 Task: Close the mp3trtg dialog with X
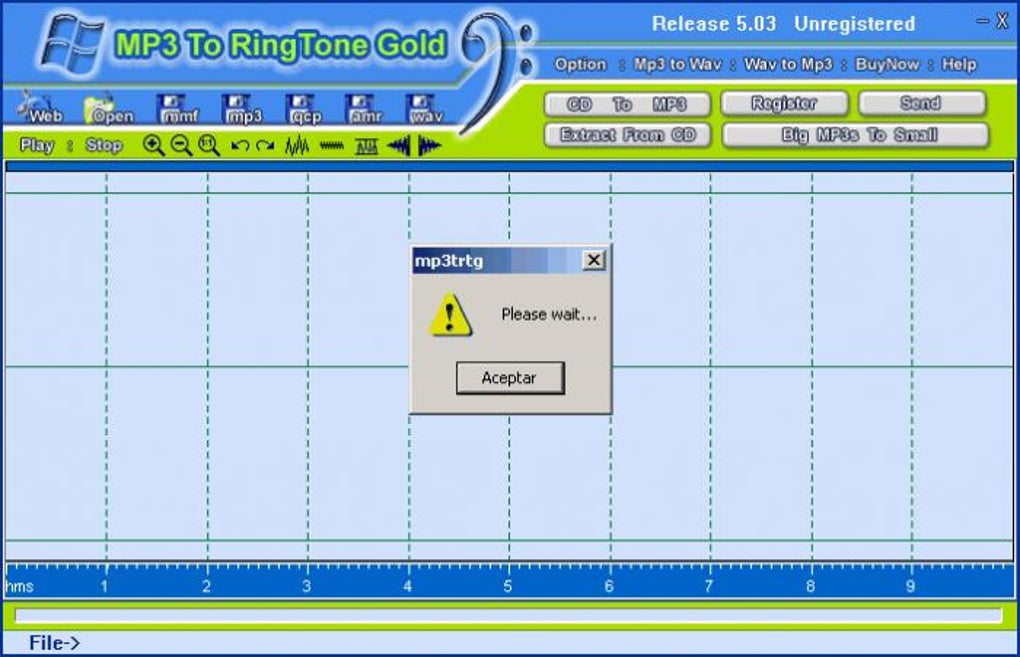pos(593,260)
